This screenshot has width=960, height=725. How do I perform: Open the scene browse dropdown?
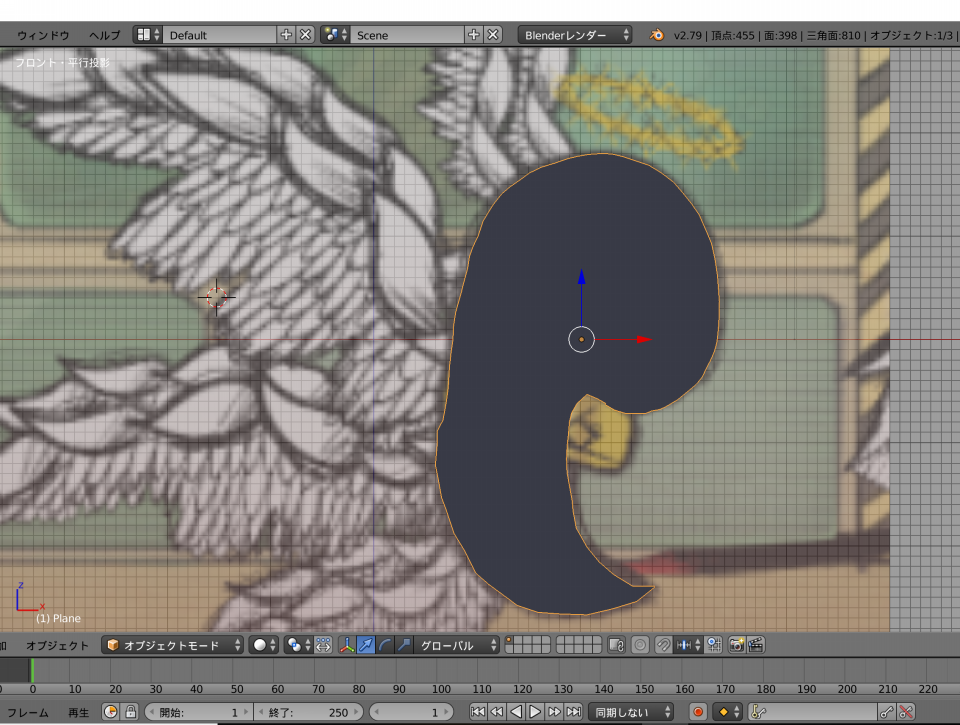point(335,35)
